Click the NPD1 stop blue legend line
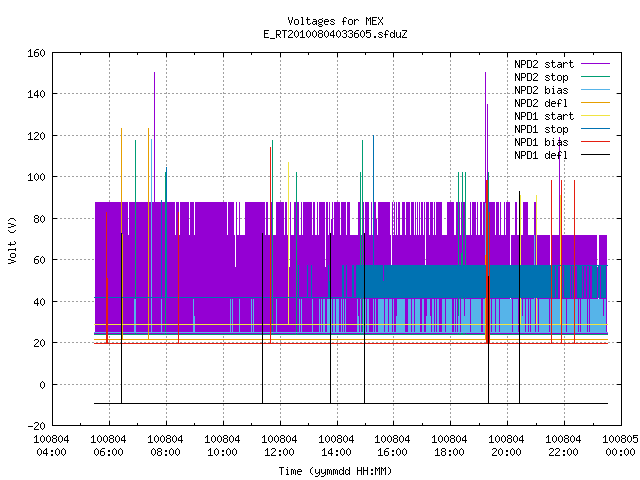 (x=595, y=129)
